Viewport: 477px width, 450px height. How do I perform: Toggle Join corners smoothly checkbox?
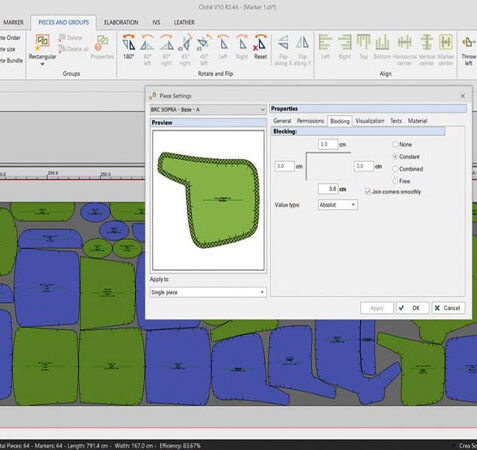pyautogui.click(x=368, y=192)
